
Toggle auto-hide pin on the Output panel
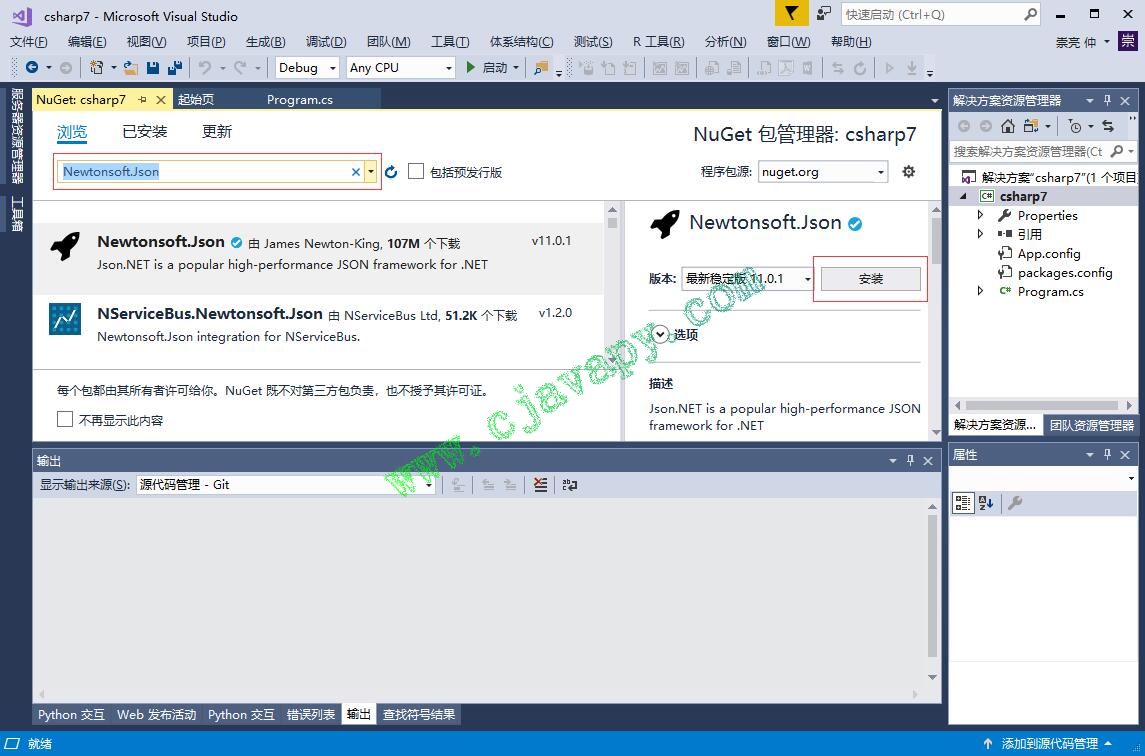(x=910, y=461)
